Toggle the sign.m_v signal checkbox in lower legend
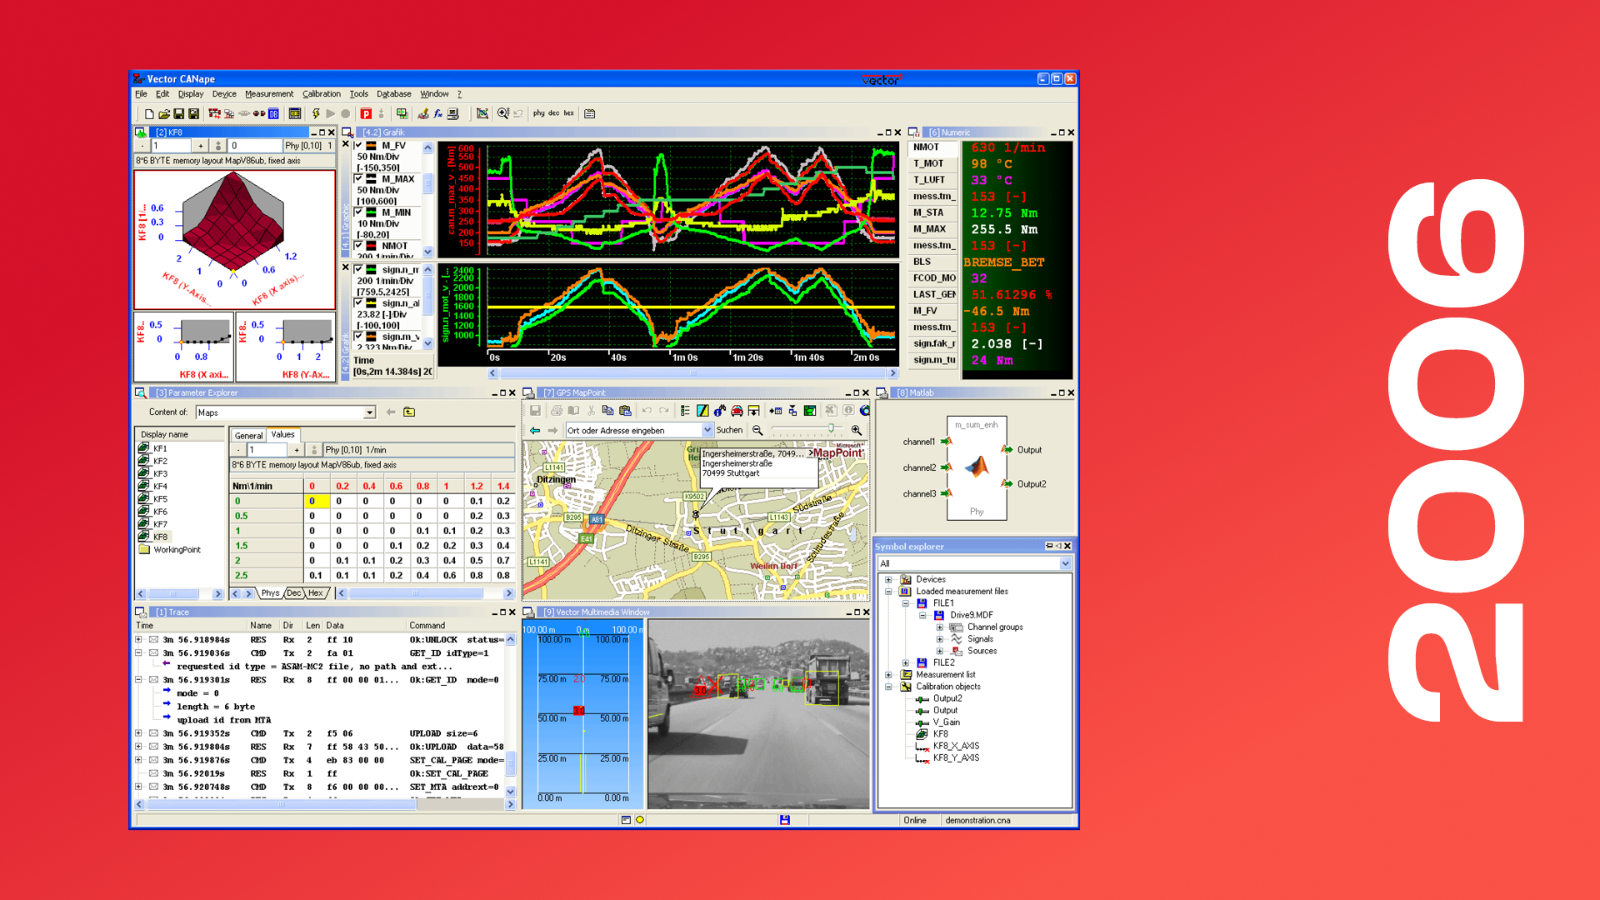Viewport: 1600px width, 900px height. coord(359,336)
